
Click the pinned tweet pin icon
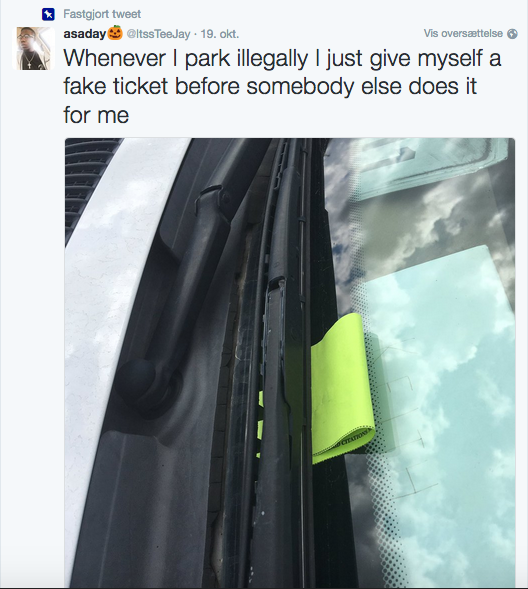[48, 15]
